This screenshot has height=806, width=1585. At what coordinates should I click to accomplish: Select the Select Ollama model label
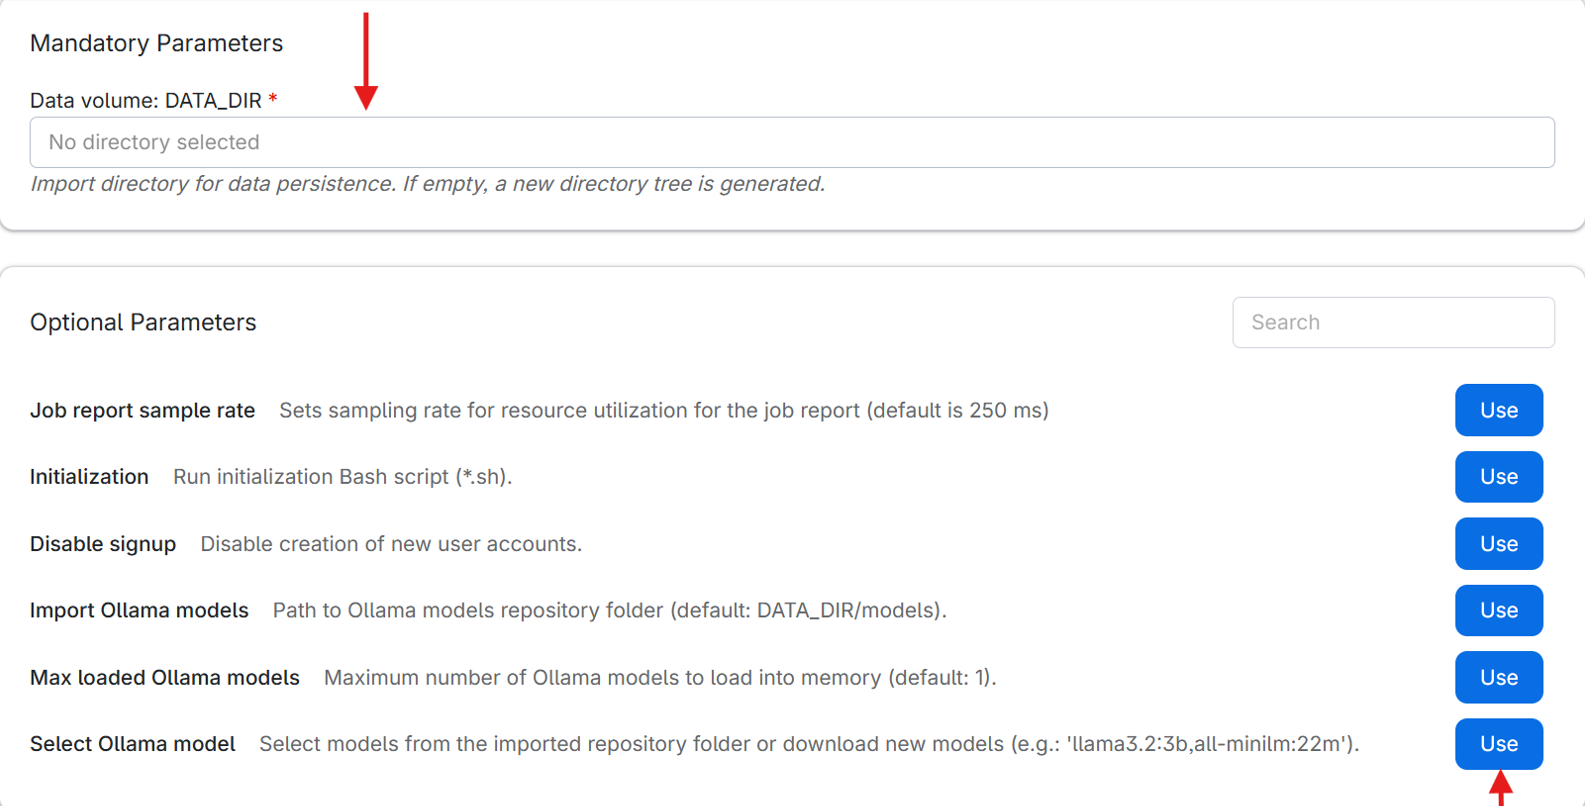click(x=133, y=744)
